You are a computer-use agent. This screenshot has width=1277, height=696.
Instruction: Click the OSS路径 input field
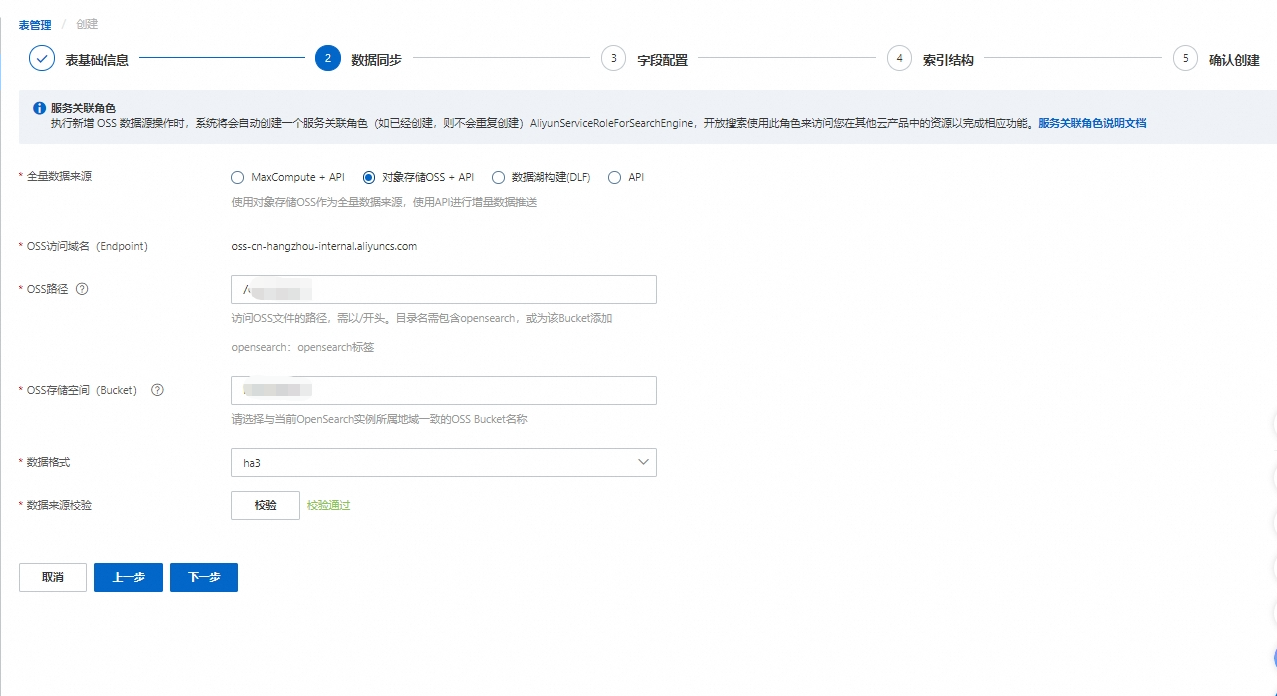(444, 290)
